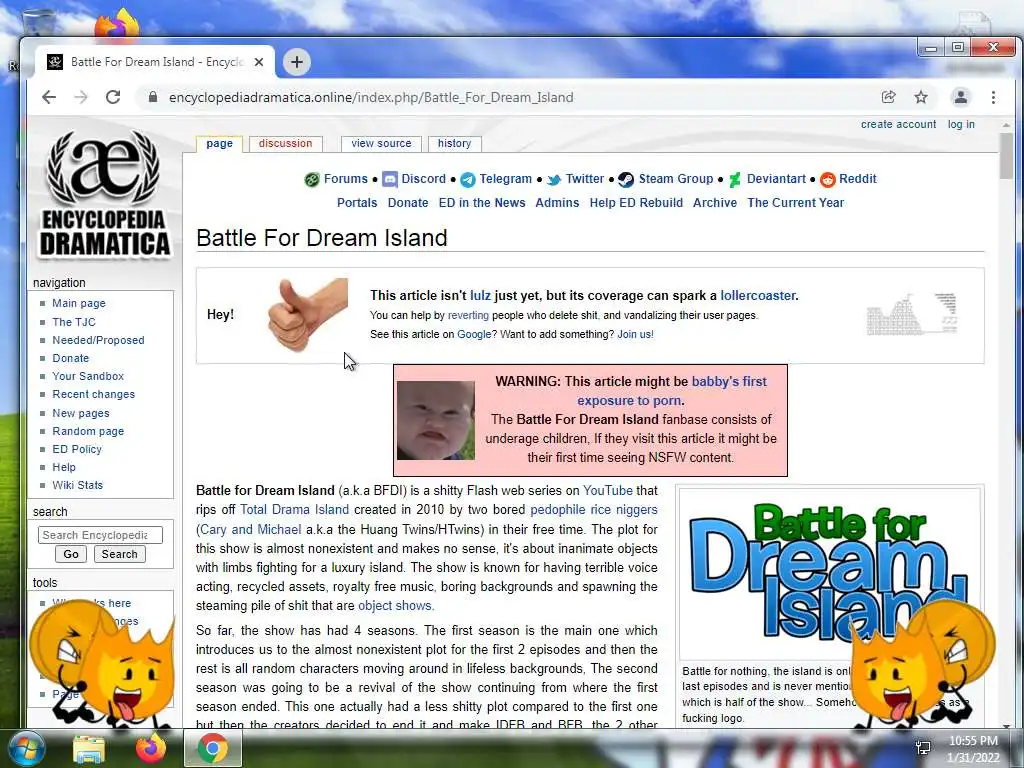Click The Current Year link
The width and height of the screenshot is (1024, 768).
coord(795,203)
